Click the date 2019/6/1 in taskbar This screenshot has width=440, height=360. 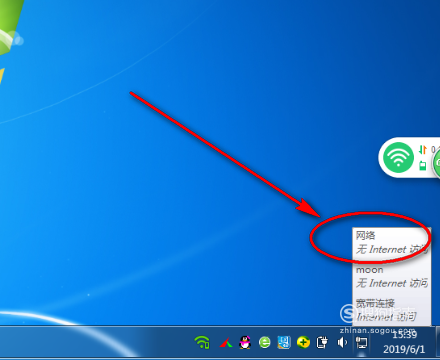click(x=404, y=349)
